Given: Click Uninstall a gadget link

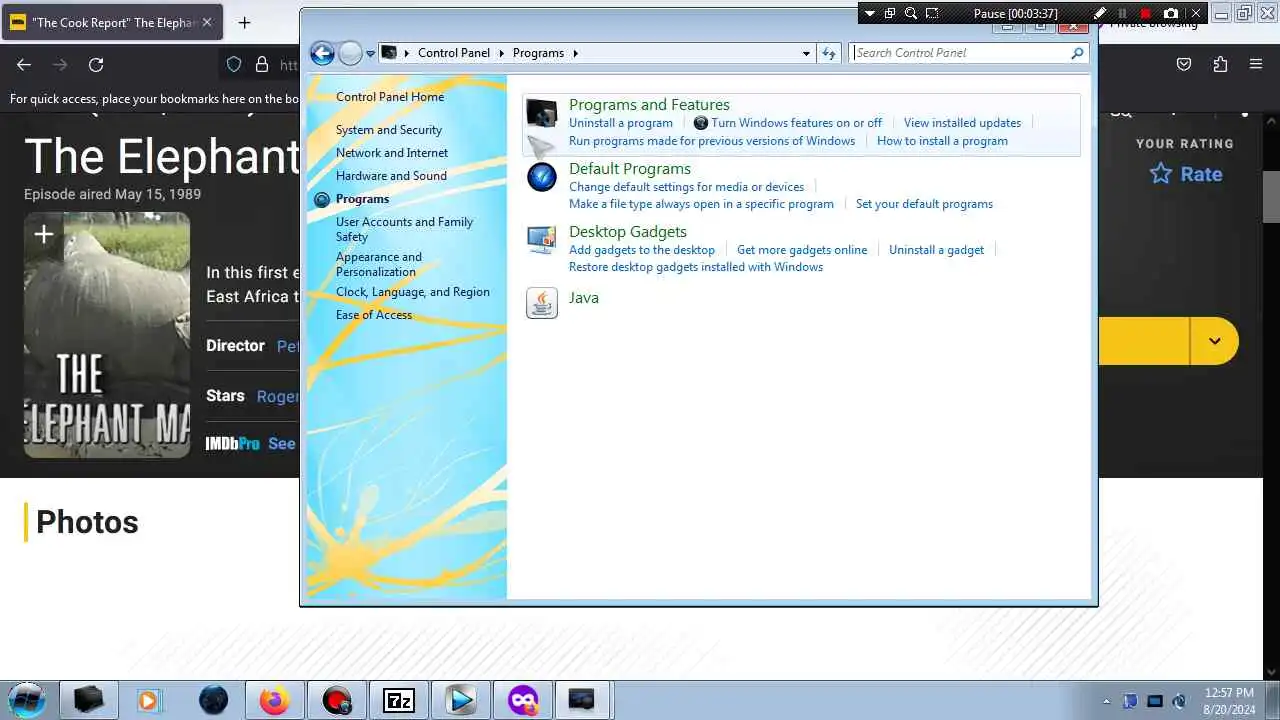Looking at the screenshot, I should [936, 250].
